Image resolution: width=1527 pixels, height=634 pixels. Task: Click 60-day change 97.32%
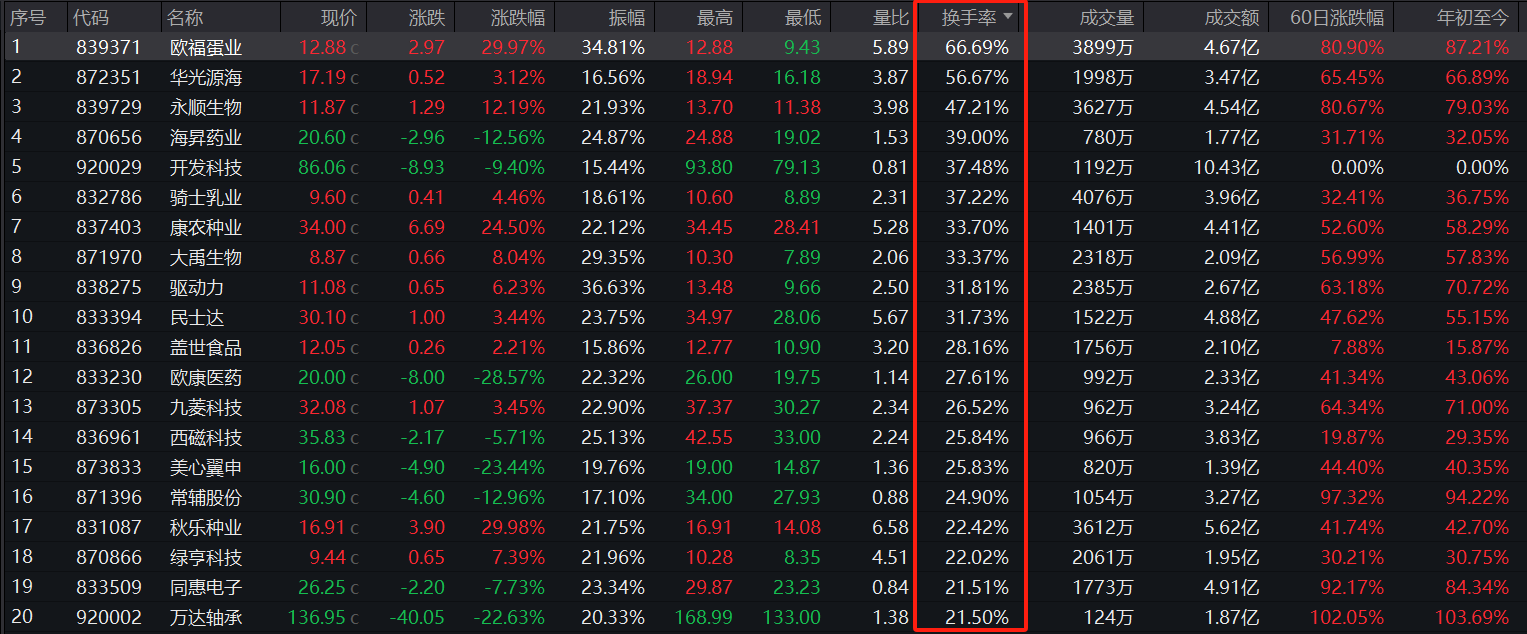click(1352, 497)
